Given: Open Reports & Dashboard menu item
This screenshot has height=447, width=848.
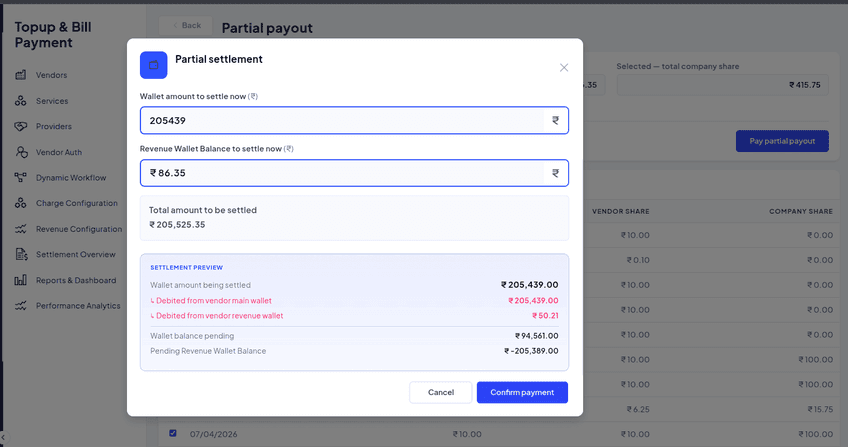Looking at the screenshot, I should (76, 281).
